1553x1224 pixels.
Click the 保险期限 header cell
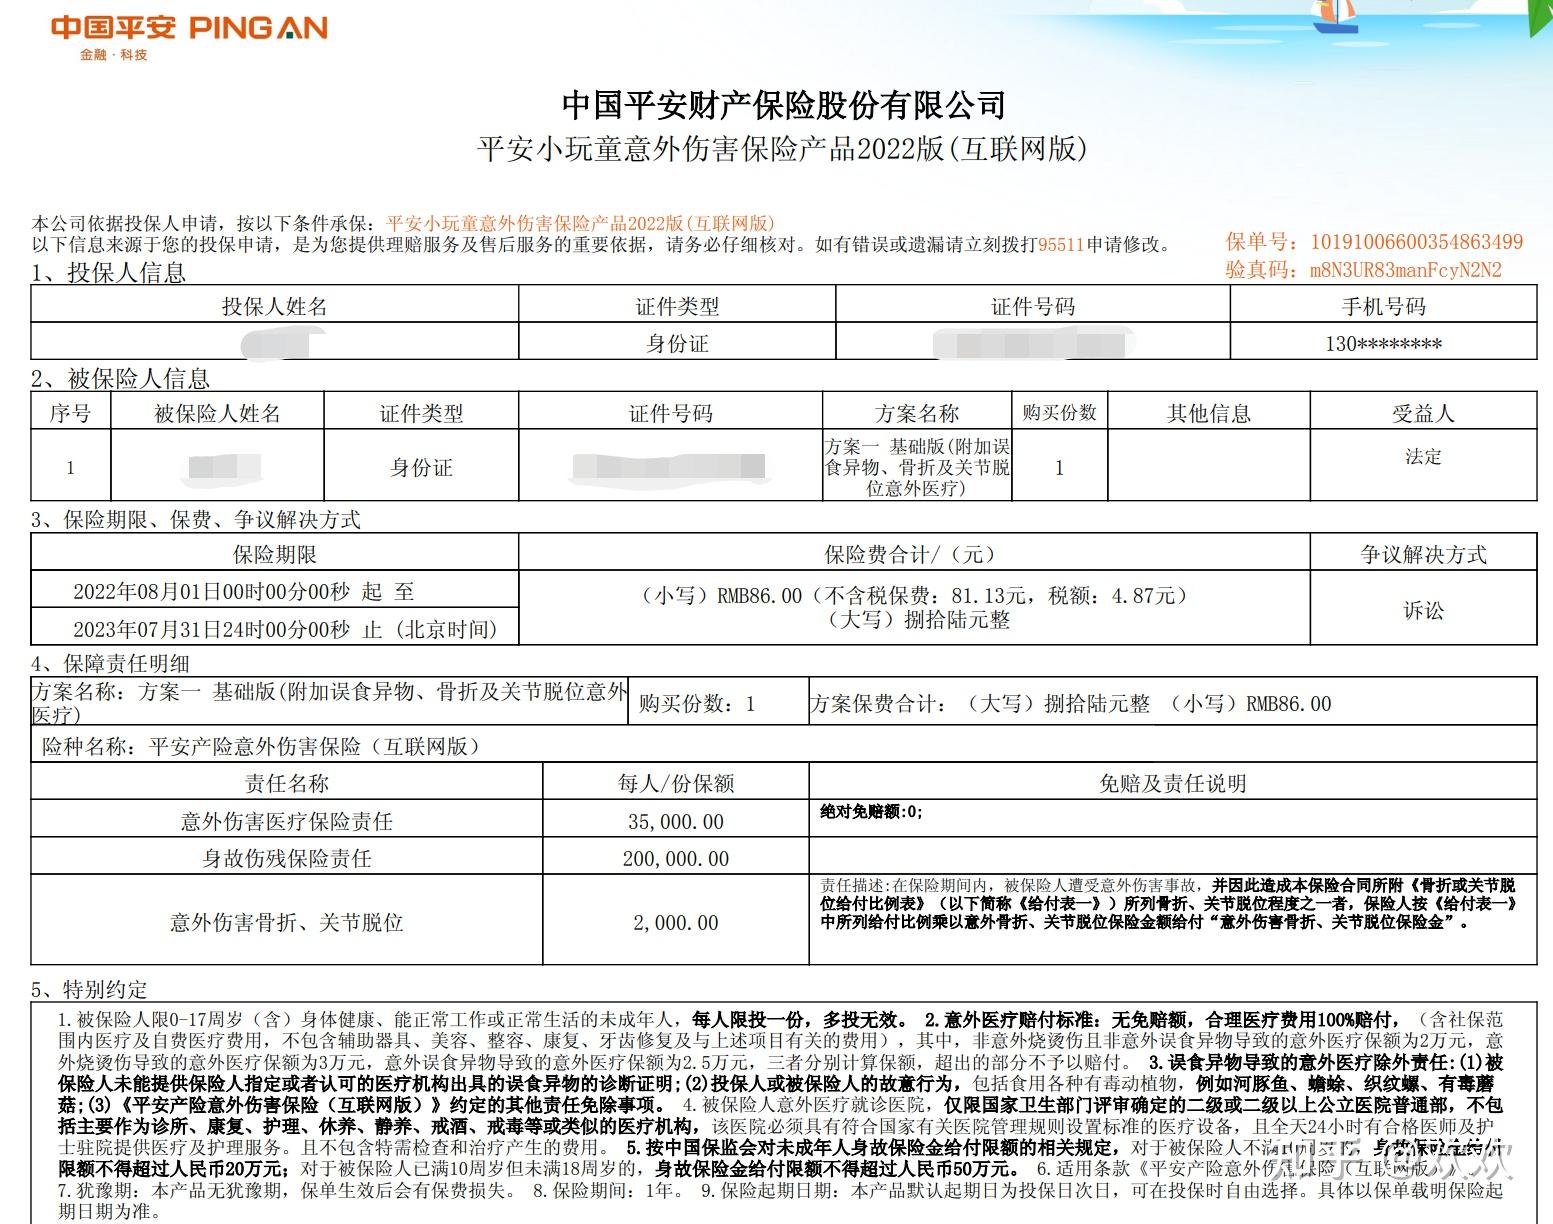tap(275, 554)
